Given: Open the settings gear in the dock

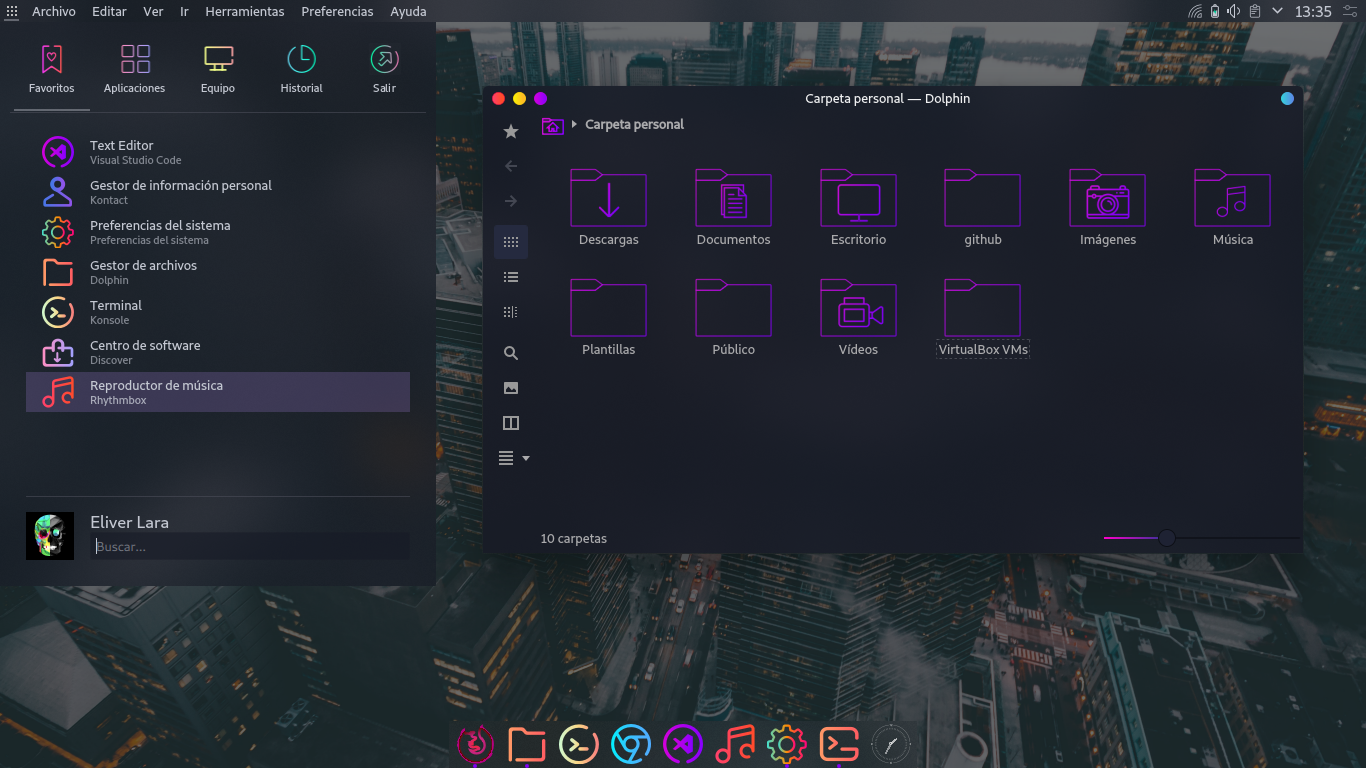Looking at the screenshot, I should [787, 744].
